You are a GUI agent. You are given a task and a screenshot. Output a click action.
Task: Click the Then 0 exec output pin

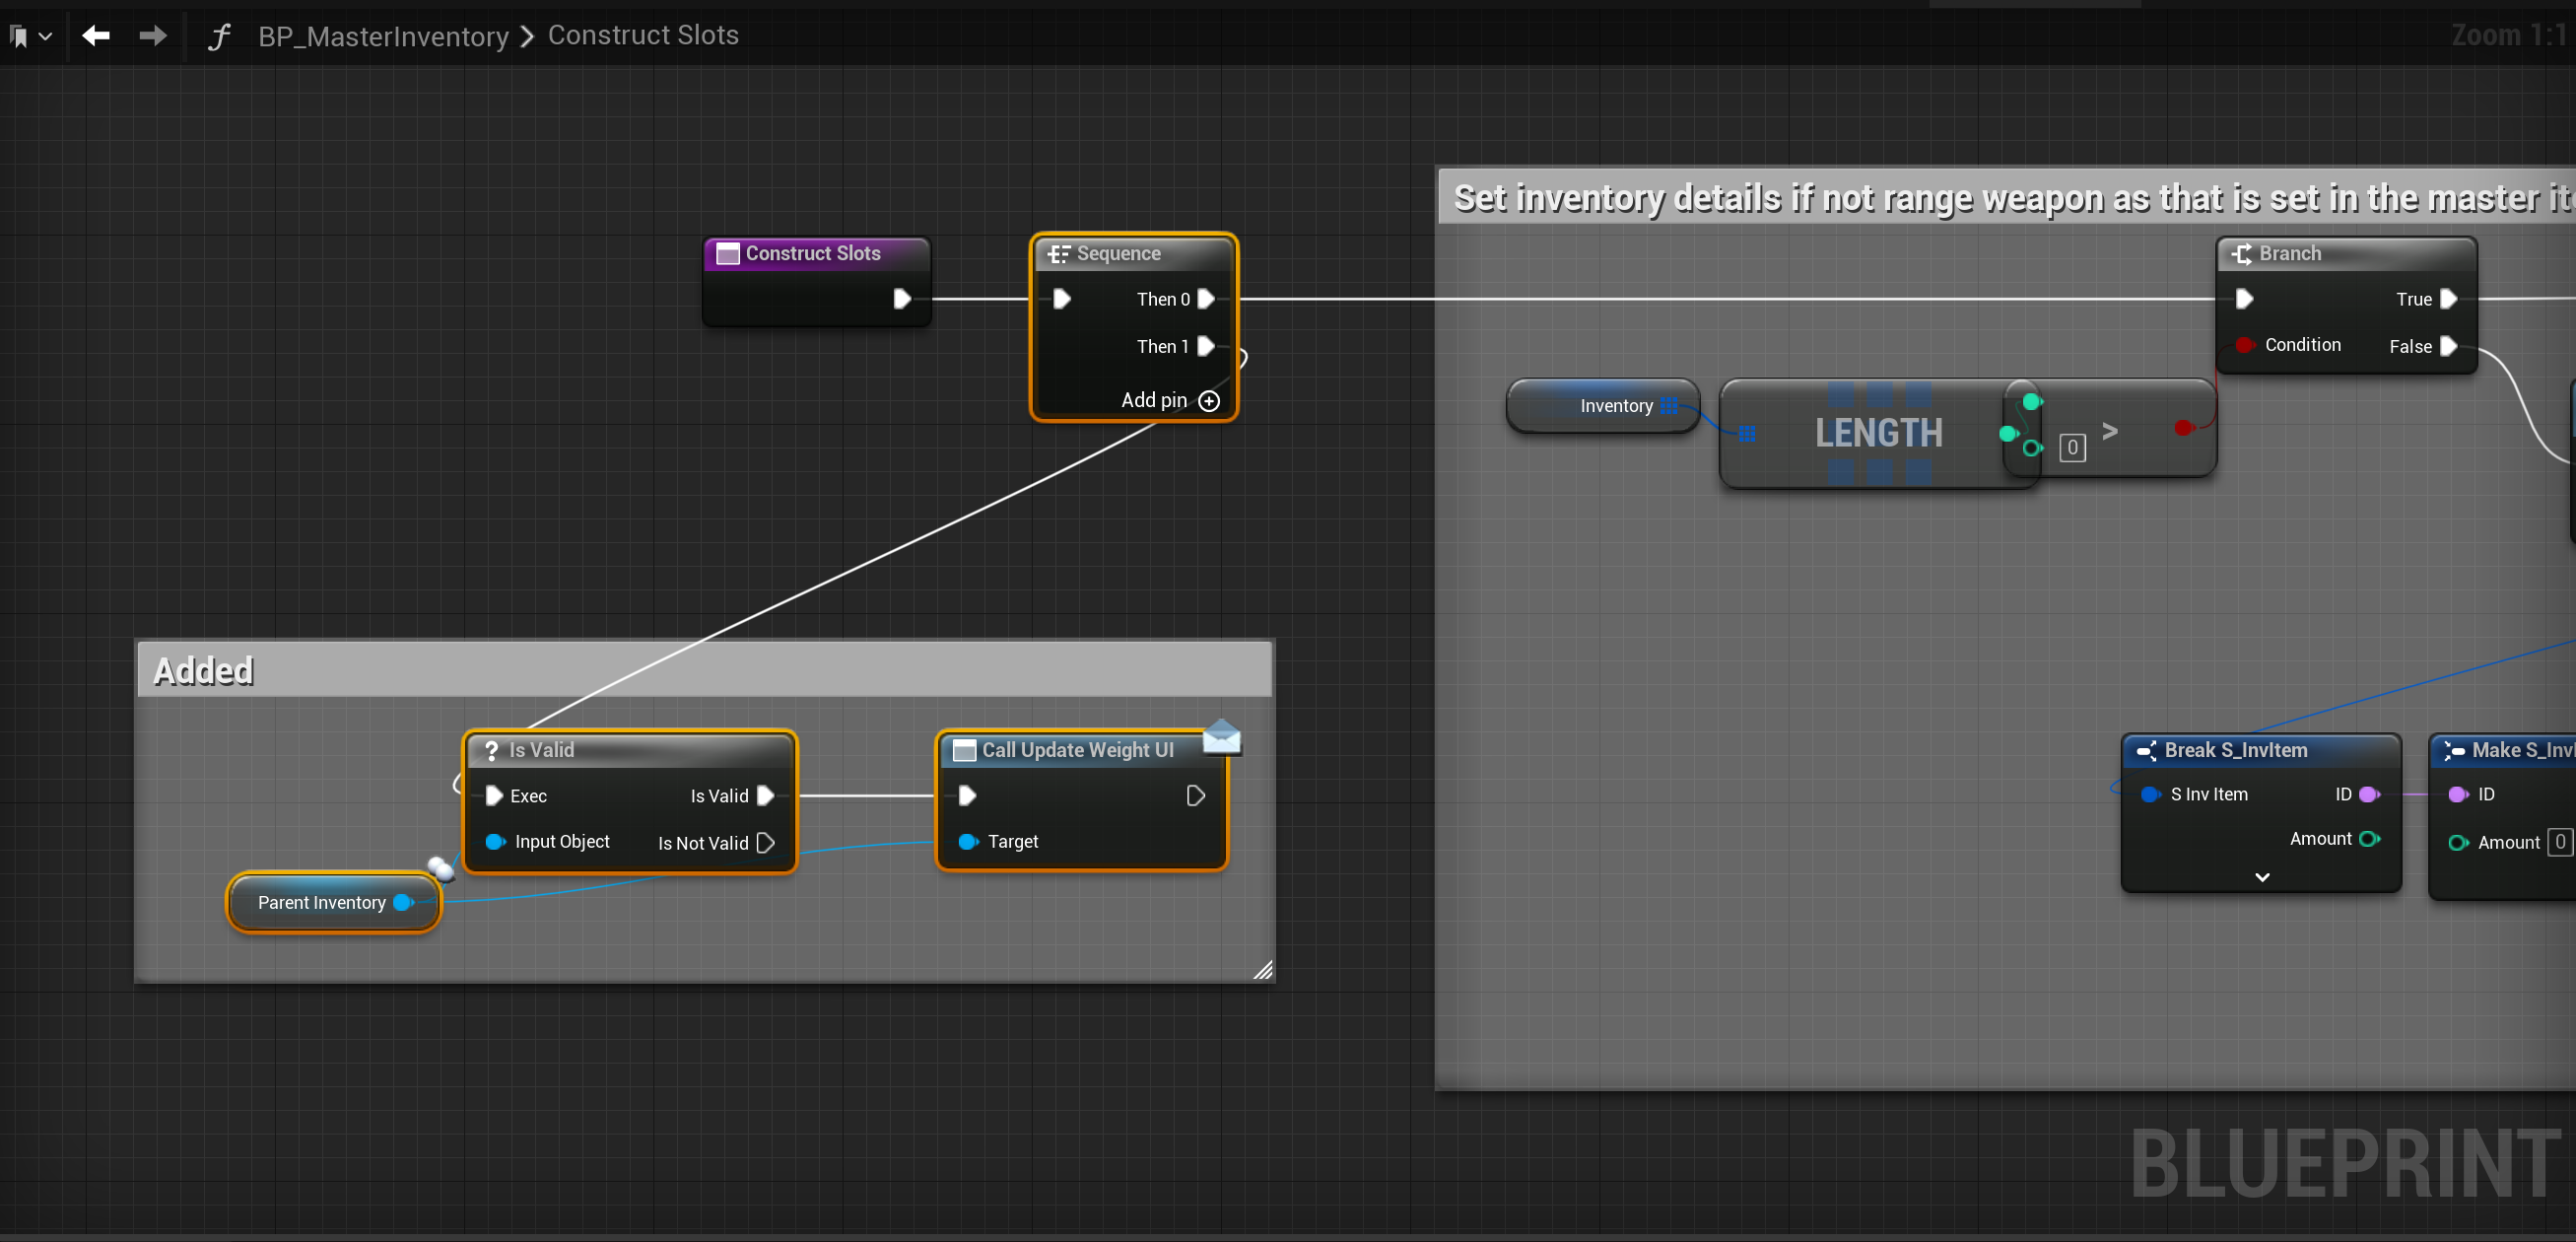point(1206,299)
